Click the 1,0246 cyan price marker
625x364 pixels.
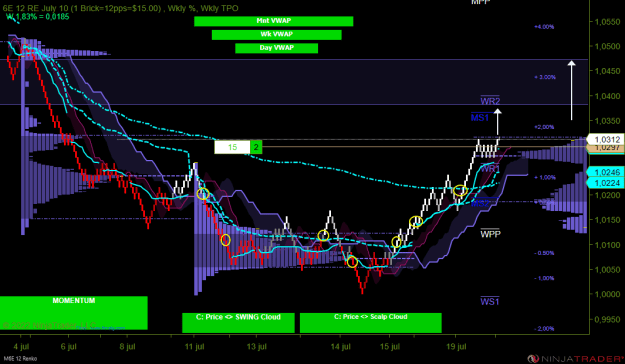[x=606, y=172]
